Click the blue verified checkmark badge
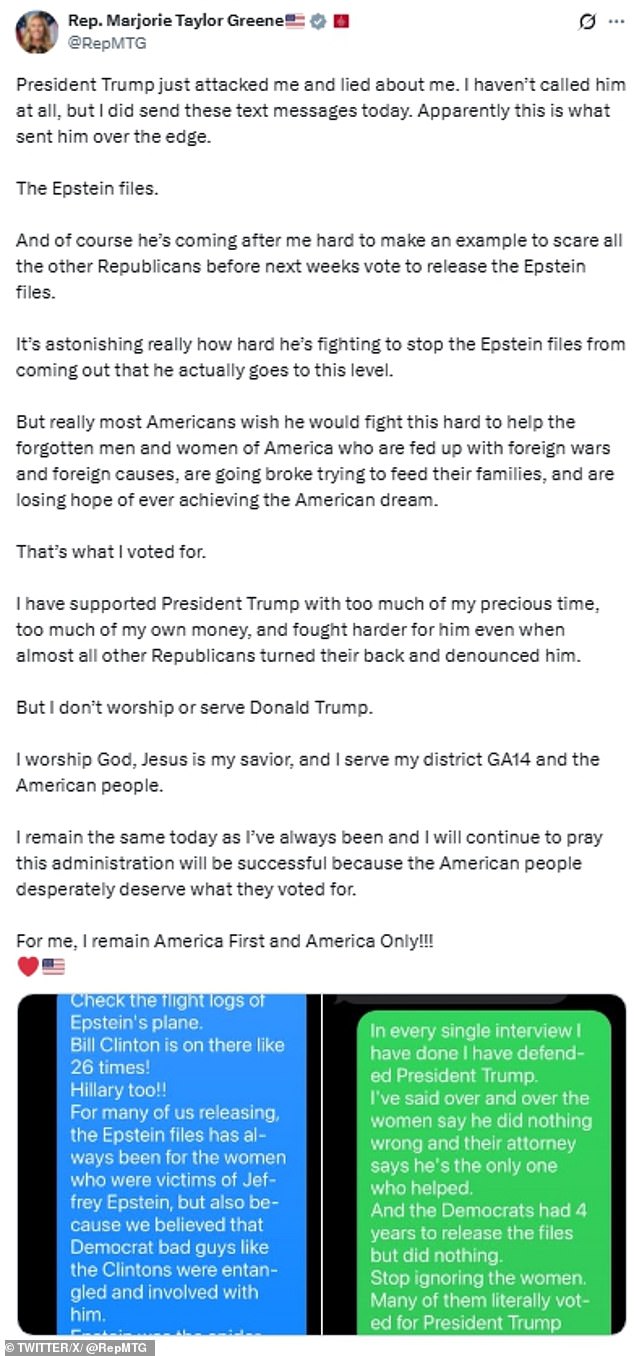The width and height of the screenshot is (634, 1356). [x=319, y=22]
